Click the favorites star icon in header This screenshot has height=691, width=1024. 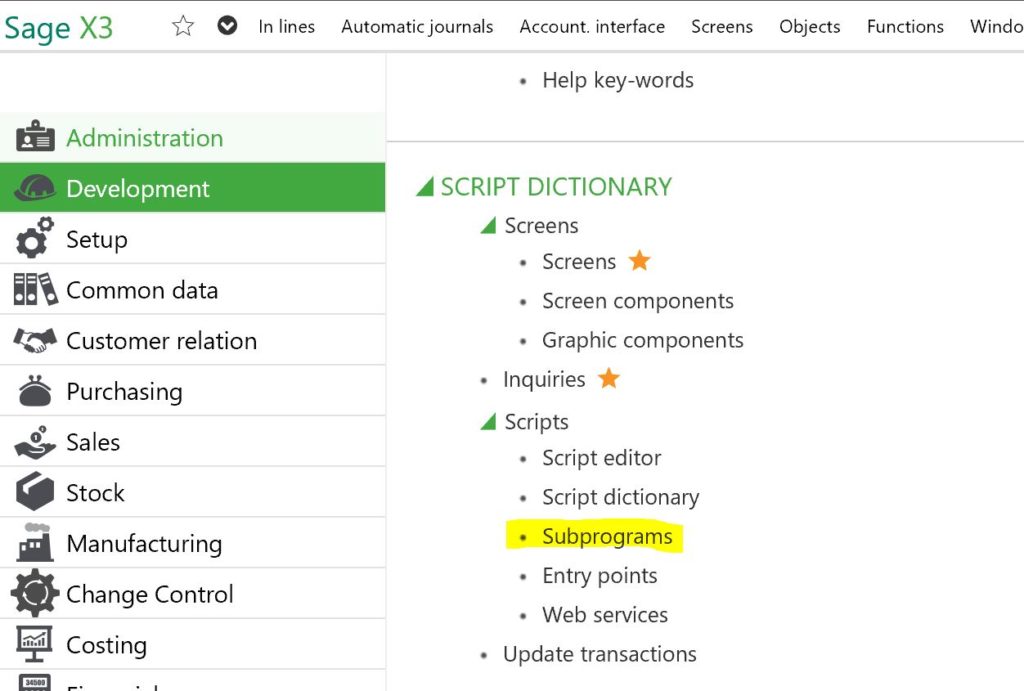click(183, 26)
